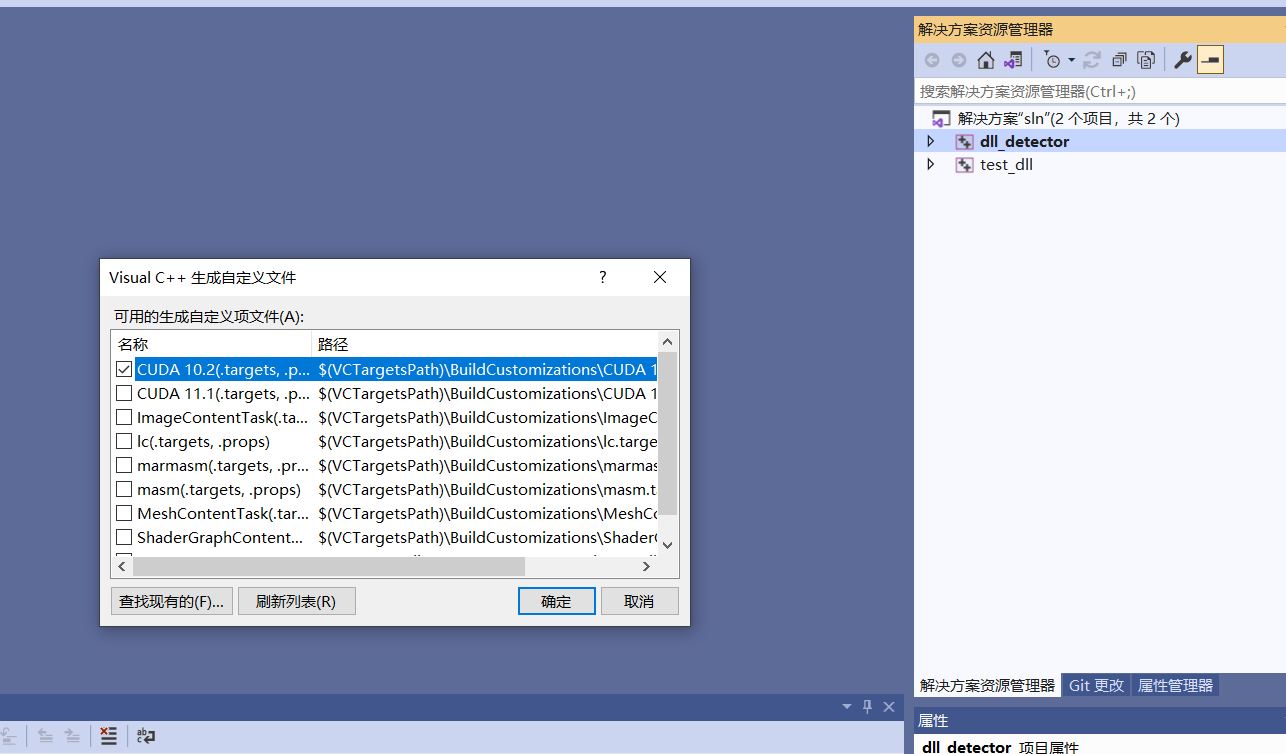Select the CUDA 10.2 path cell
This screenshot has width=1286, height=754.
pyautogui.click(x=487, y=369)
